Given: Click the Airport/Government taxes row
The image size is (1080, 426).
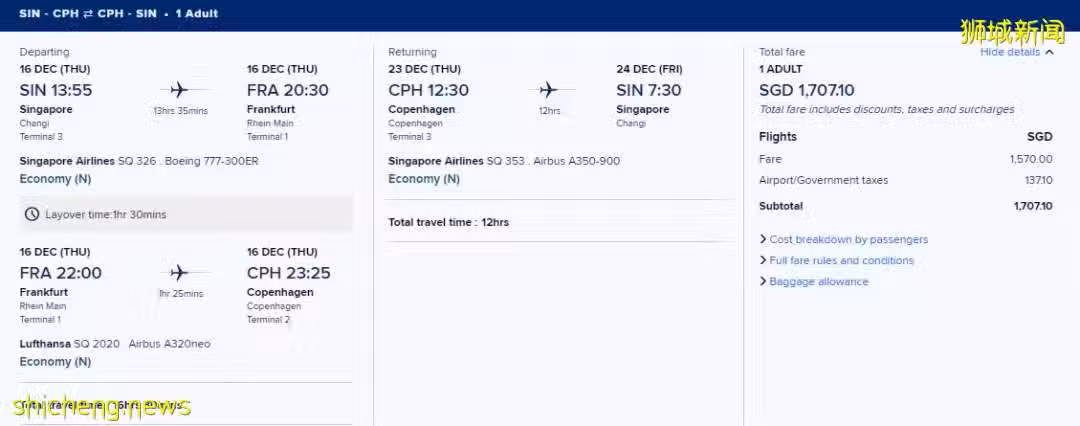Looking at the screenshot, I should tap(906, 181).
